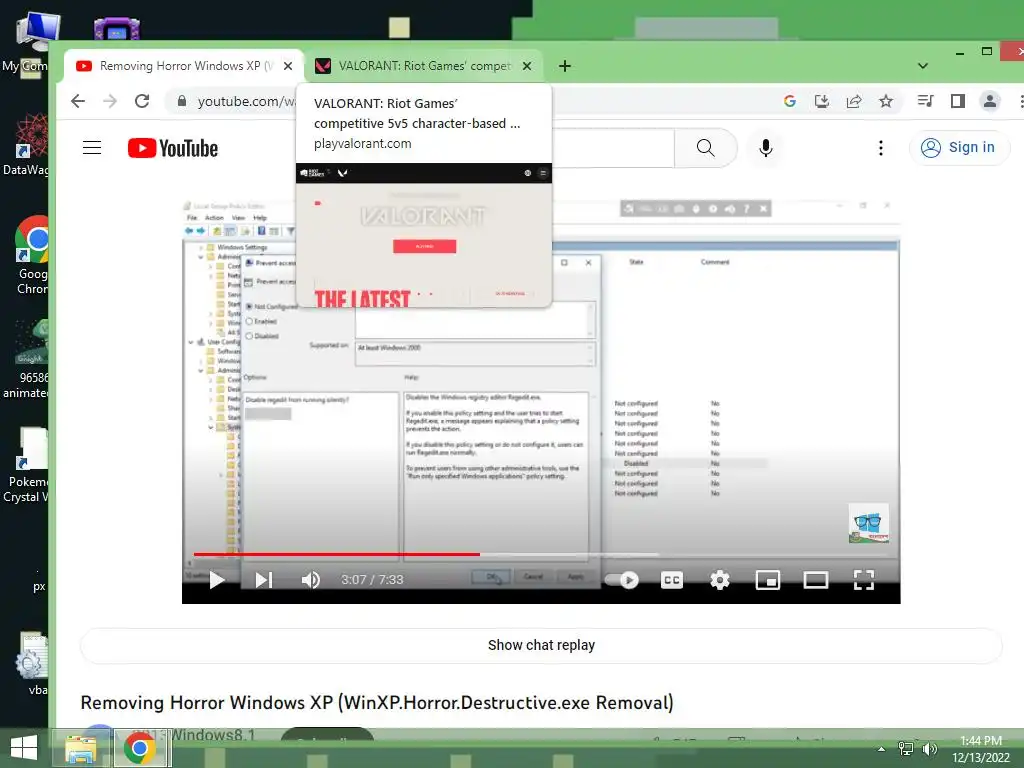Expand the tab search dropdown arrow
1024x768 pixels.
click(922, 66)
